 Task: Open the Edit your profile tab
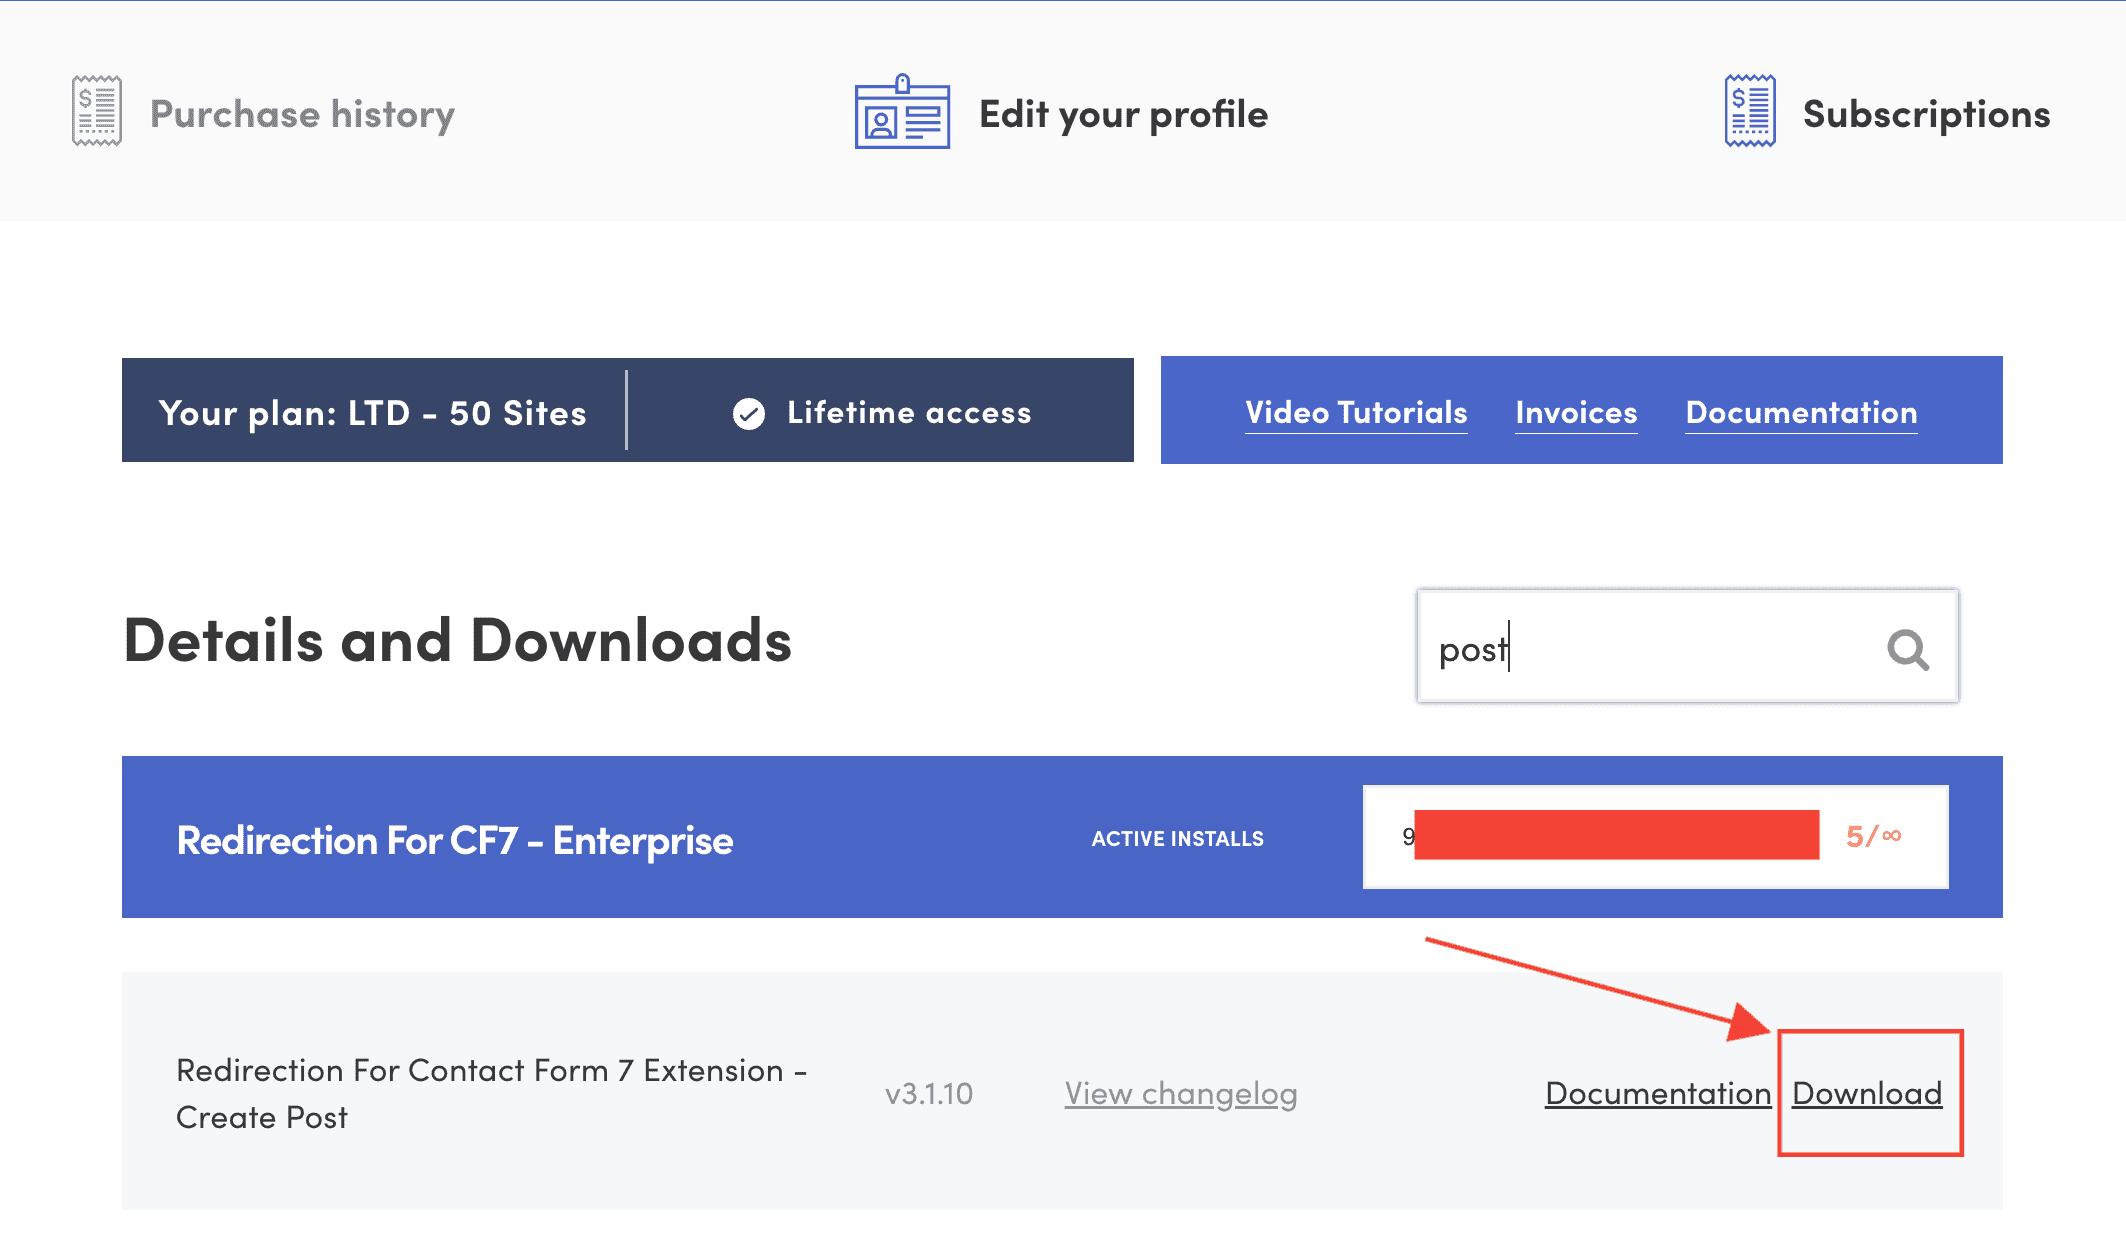coord(1123,114)
